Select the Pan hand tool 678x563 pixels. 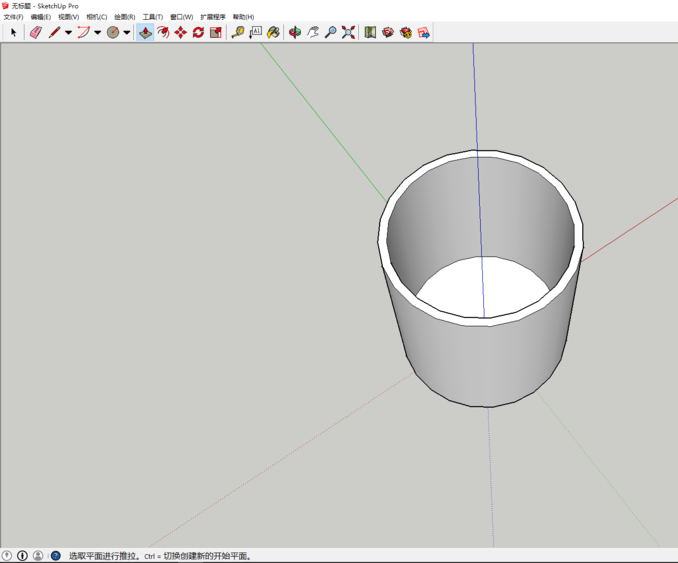tap(313, 32)
